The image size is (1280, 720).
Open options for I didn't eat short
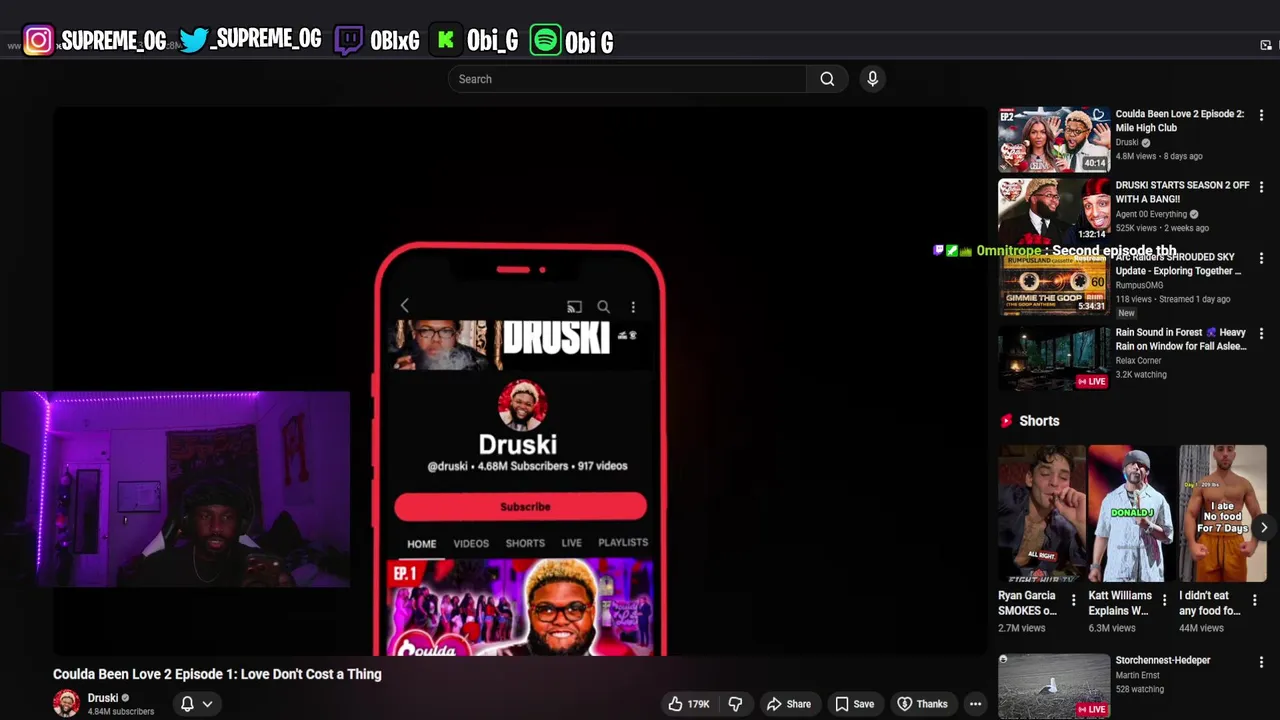[x=1254, y=600]
